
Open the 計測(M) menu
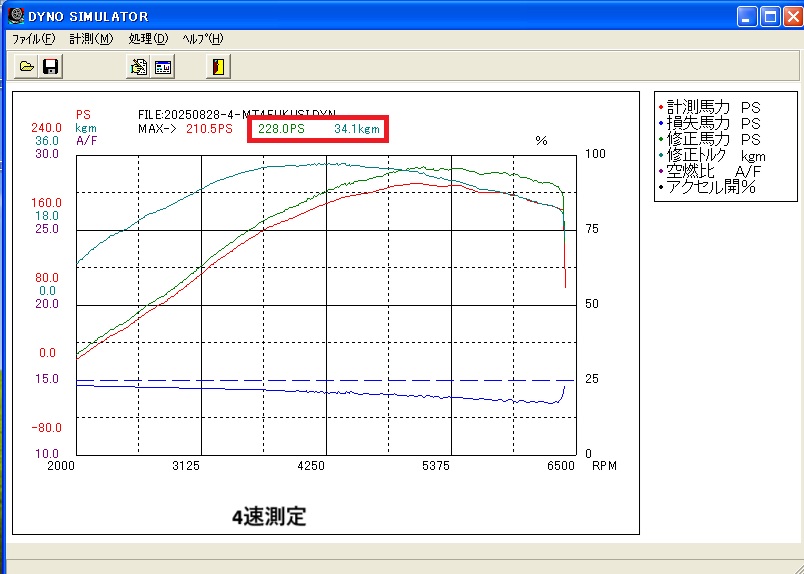pos(91,39)
